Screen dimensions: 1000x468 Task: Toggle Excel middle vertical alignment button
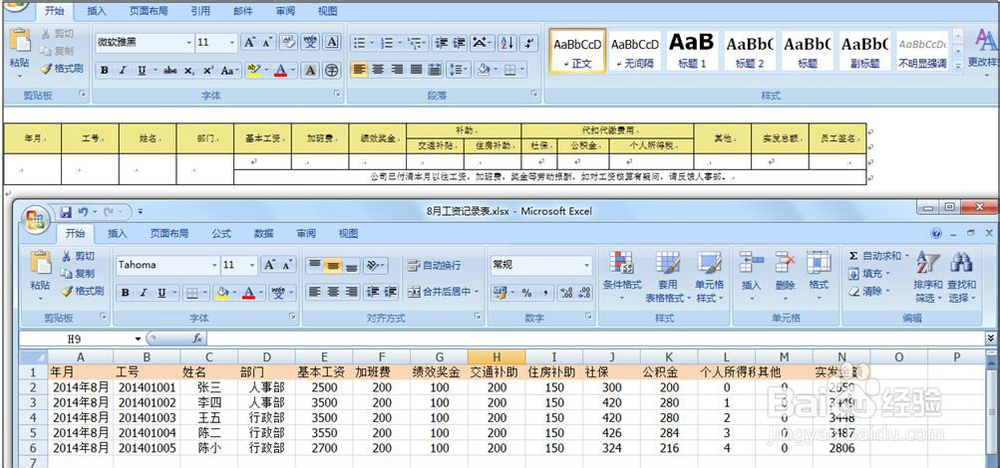(x=332, y=265)
